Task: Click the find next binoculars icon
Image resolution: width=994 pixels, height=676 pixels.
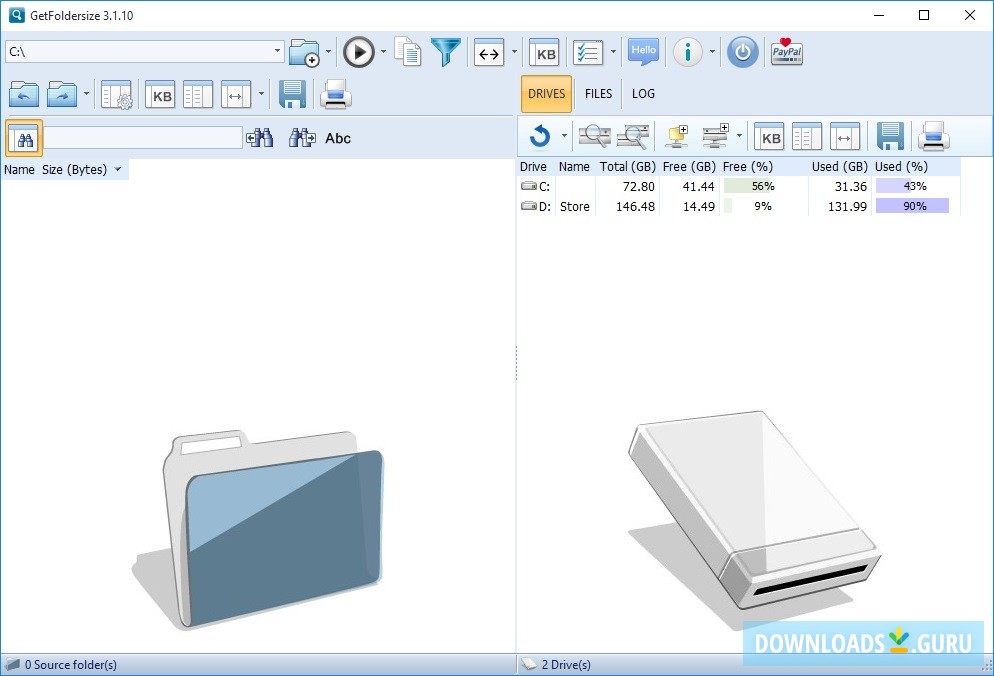Action: tap(302, 138)
